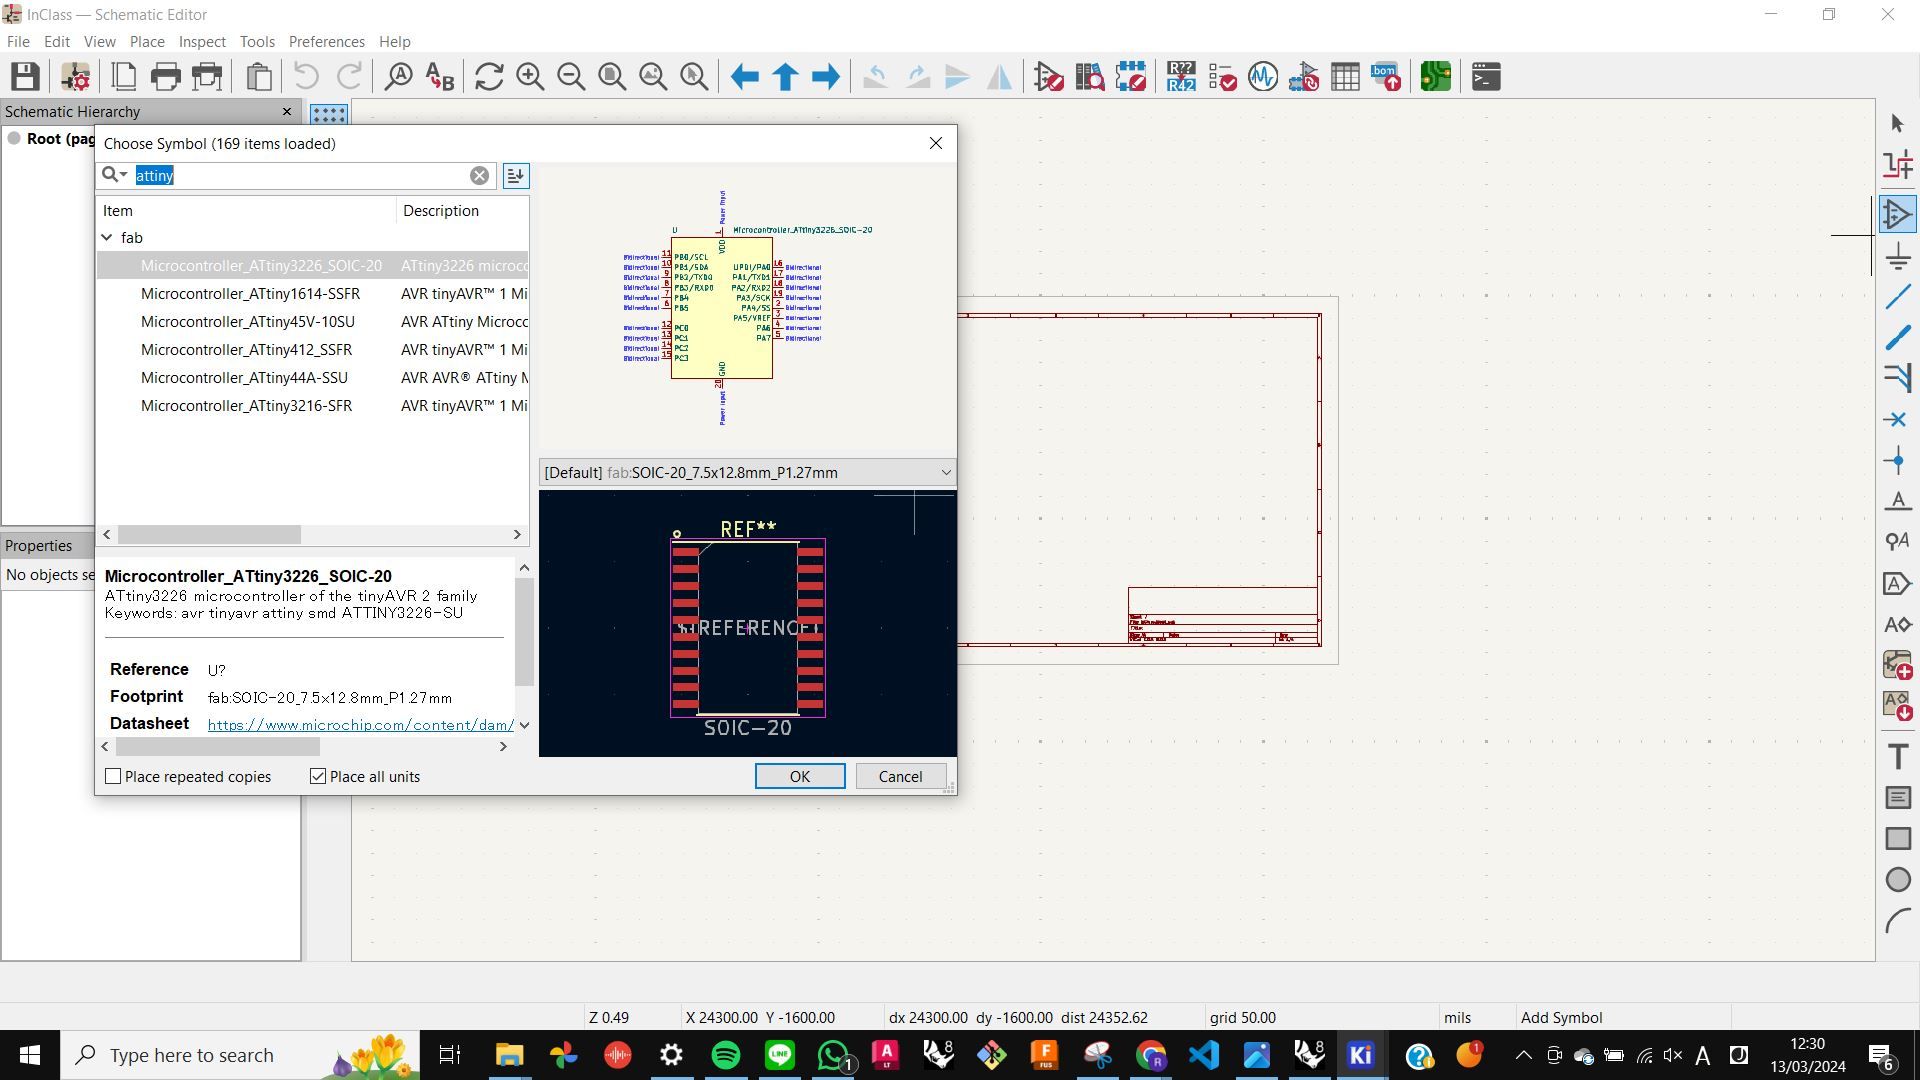Open the footprint selection dropdown
Viewport: 1920px width, 1080px height.
tap(748, 472)
